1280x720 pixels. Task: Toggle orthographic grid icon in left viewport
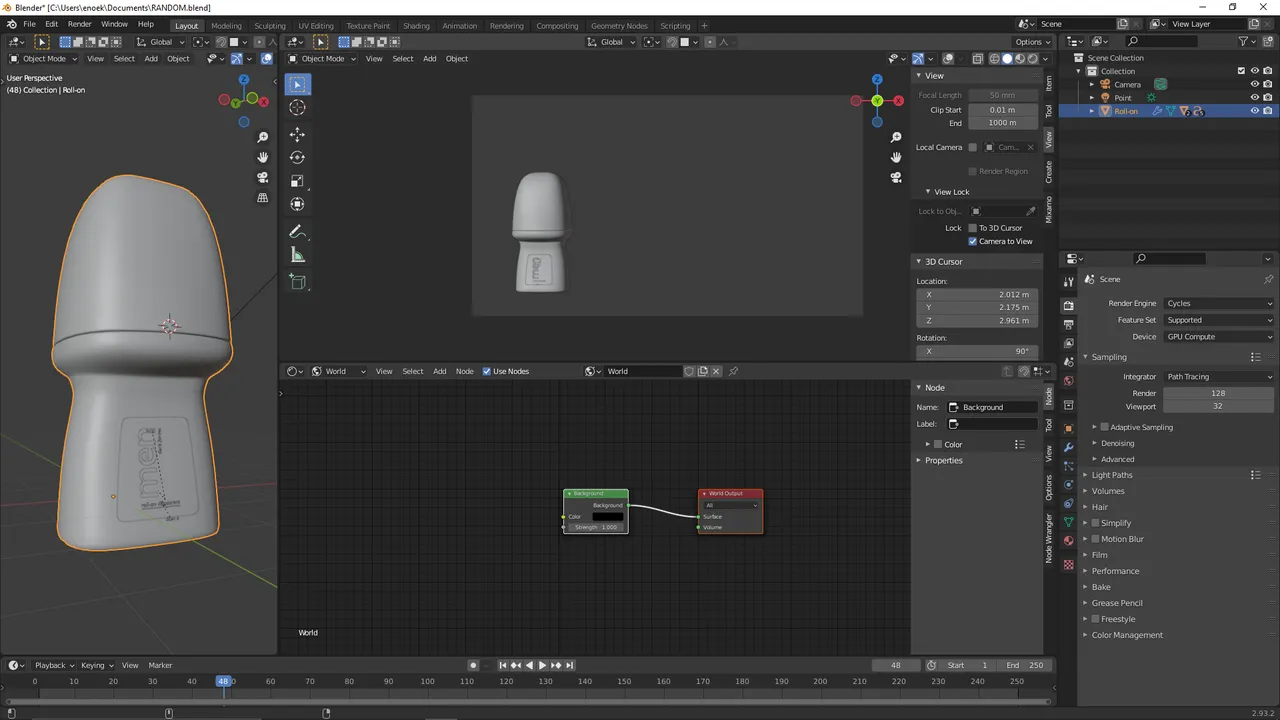click(263, 197)
